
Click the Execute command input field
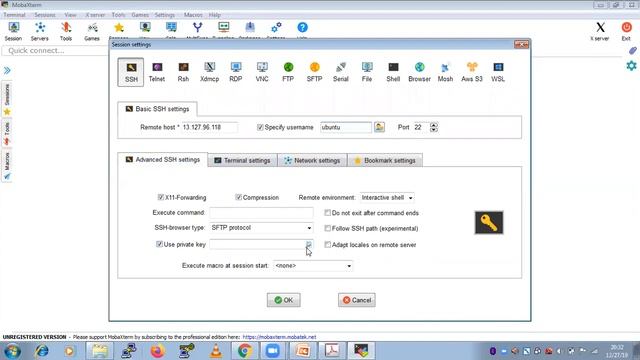(261, 213)
